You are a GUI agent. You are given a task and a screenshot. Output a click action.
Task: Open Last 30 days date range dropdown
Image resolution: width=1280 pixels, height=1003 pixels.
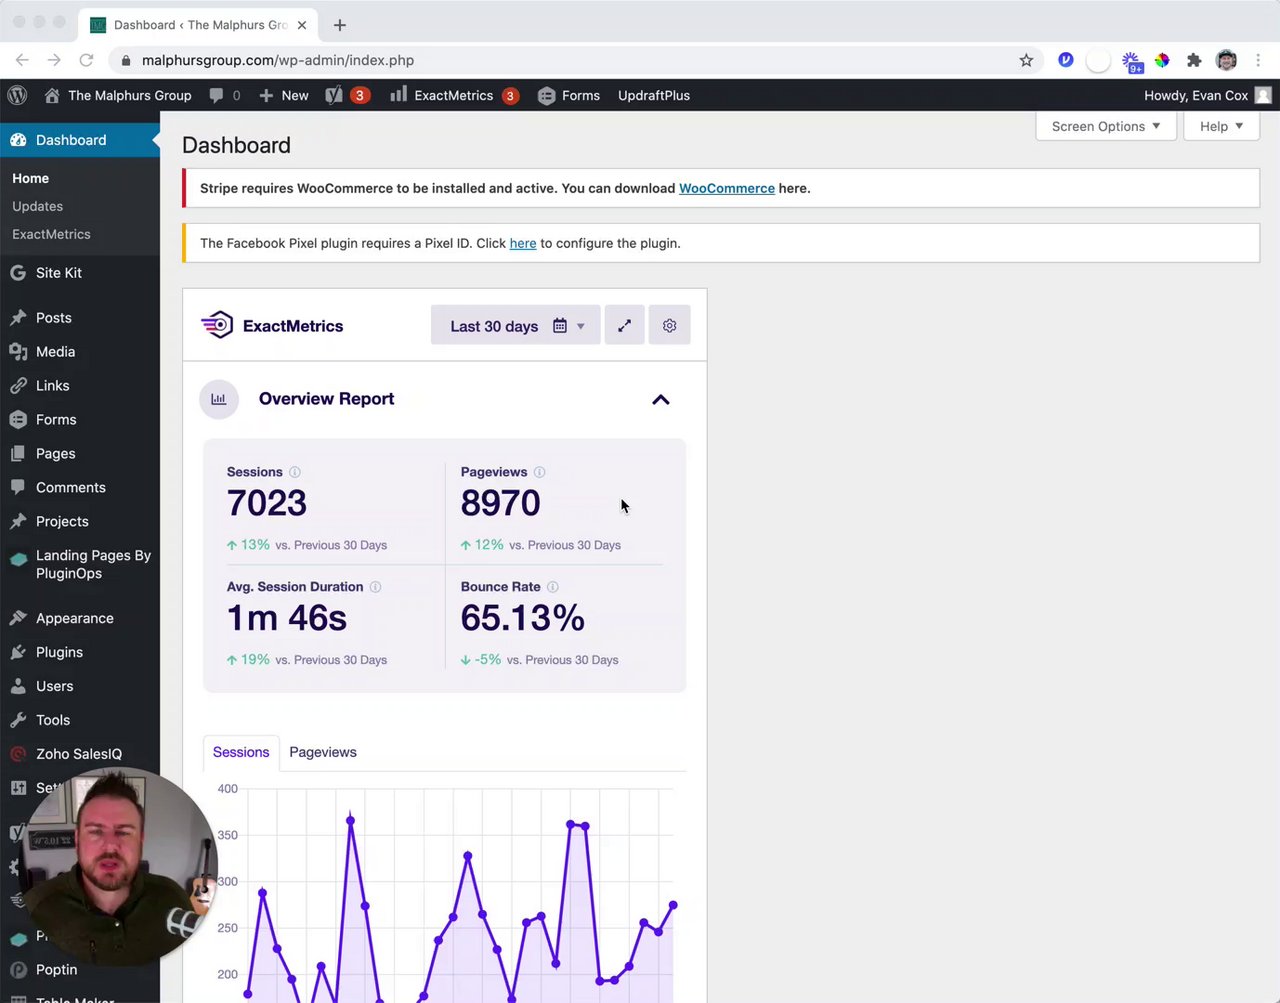(515, 325)
